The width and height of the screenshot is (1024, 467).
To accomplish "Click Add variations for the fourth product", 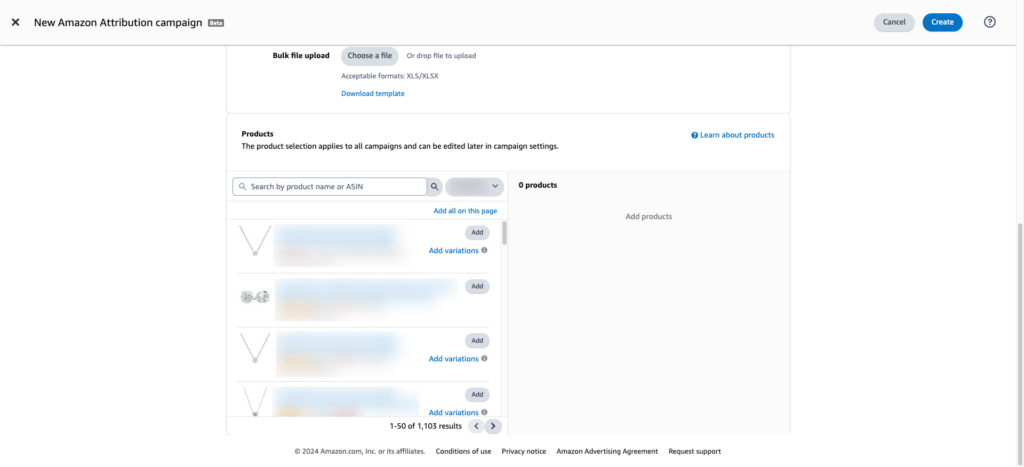I will point(453,413).
